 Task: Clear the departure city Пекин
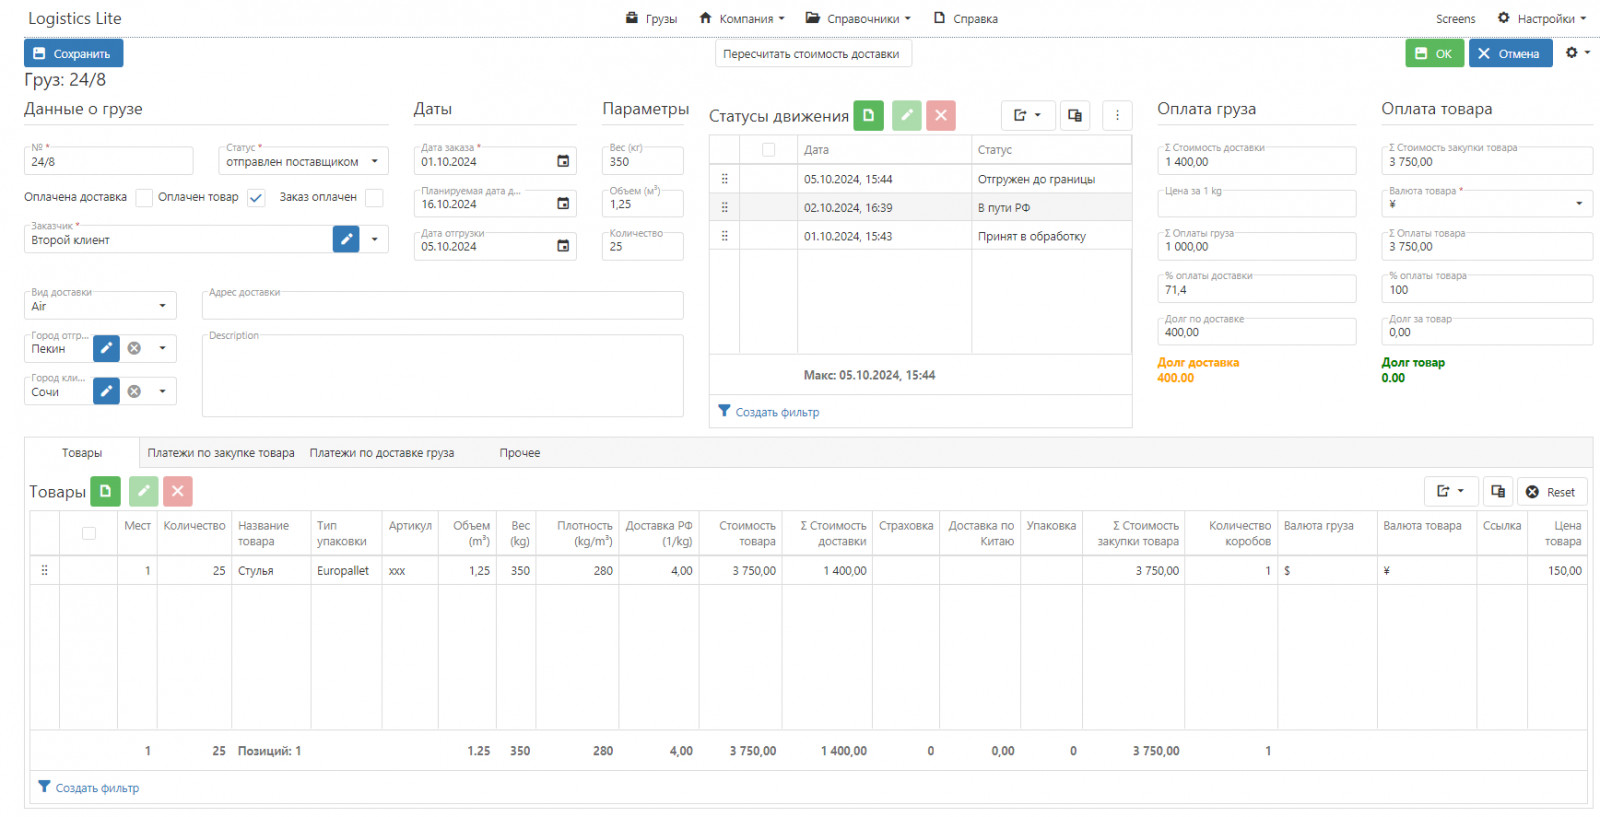(x=134, y=348)
